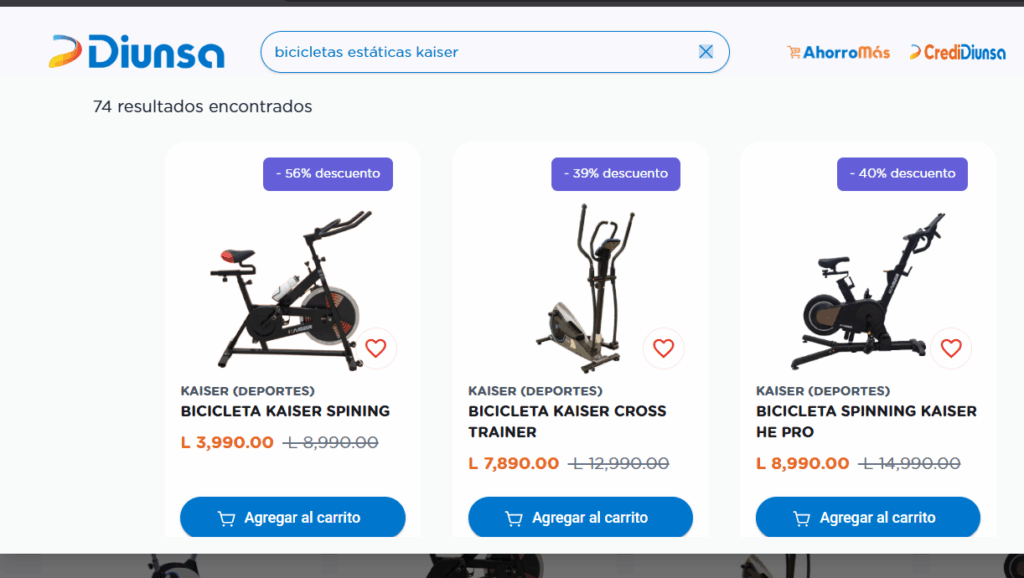The height and width of the screenshot is (578, 1024).
Task: Click the 56% descuento badge
Action: (x=328, y=174)
